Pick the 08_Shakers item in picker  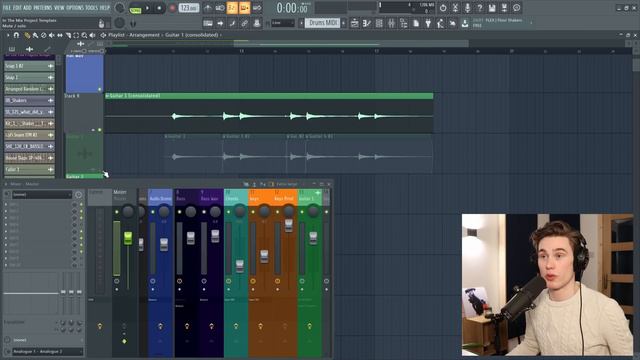[29, 100]
